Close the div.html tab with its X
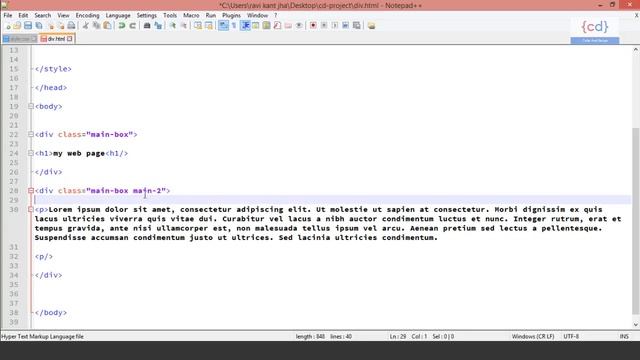The image size is (640, 360). coord(70,39)
